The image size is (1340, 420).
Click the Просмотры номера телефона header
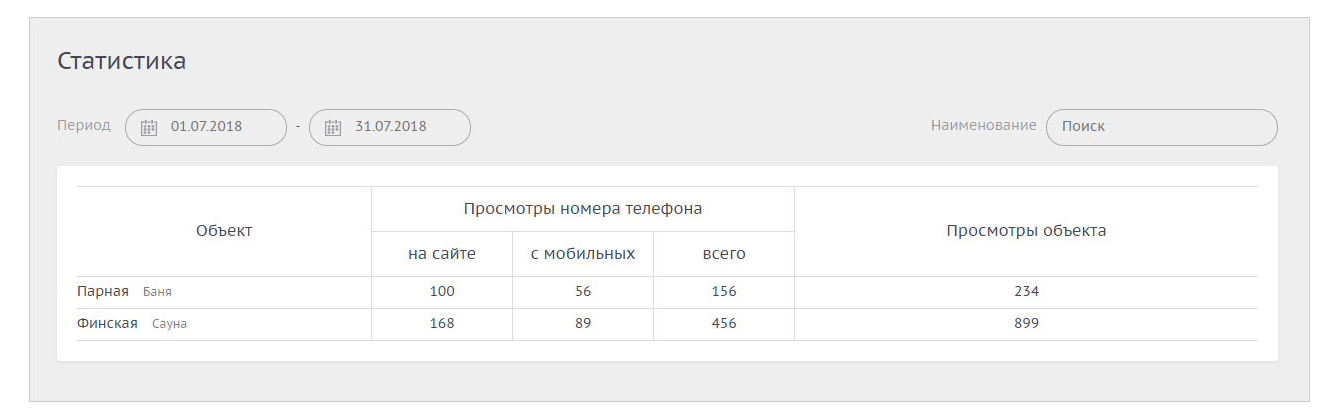(583, 209)
